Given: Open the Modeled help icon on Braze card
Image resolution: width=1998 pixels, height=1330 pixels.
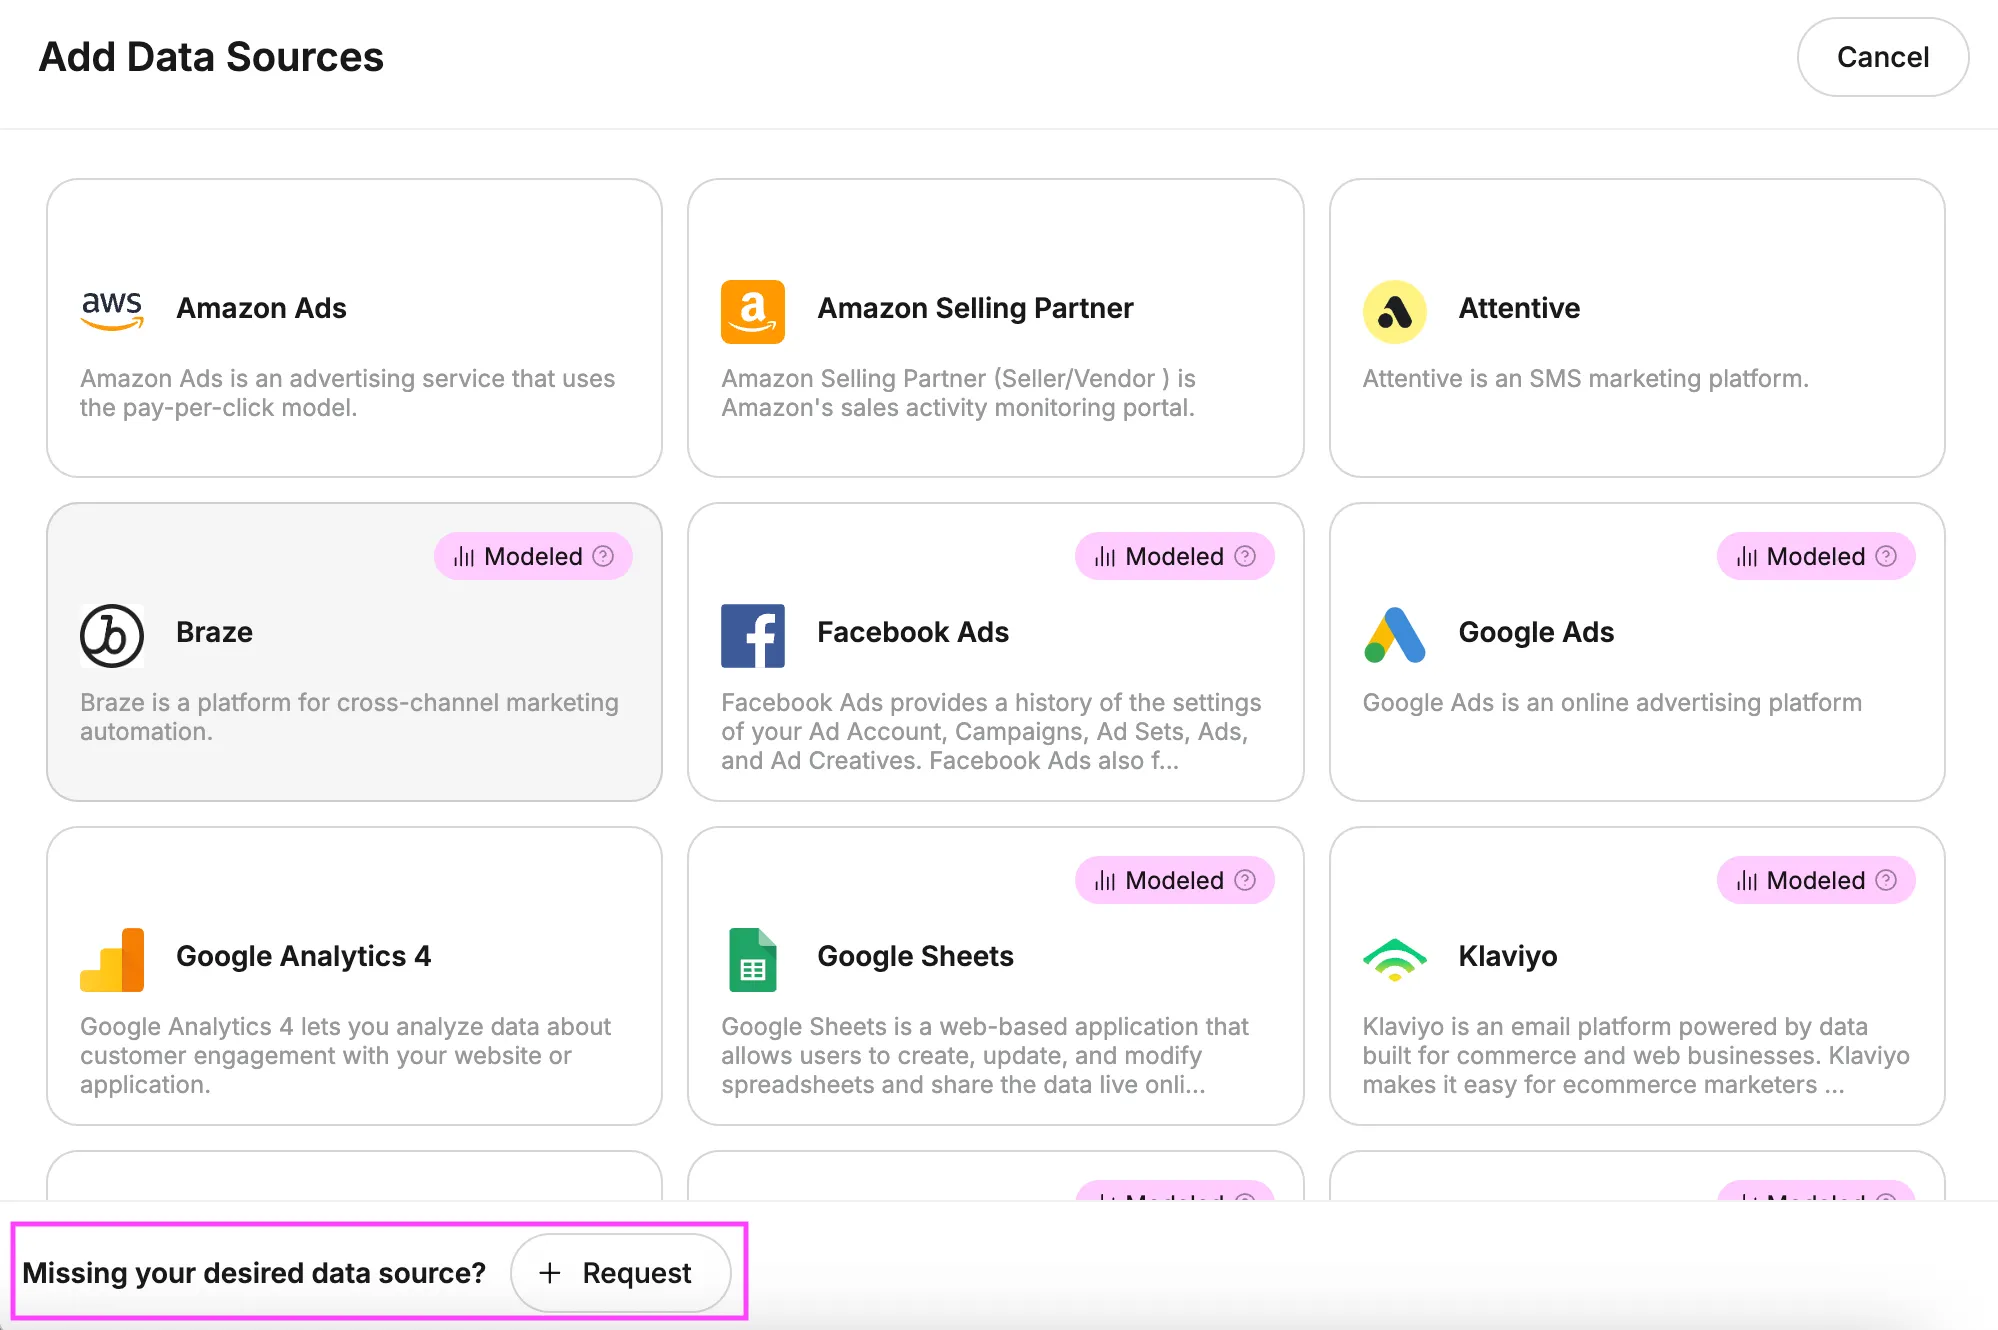Looking at the screenshot, I should pos(603,556).
